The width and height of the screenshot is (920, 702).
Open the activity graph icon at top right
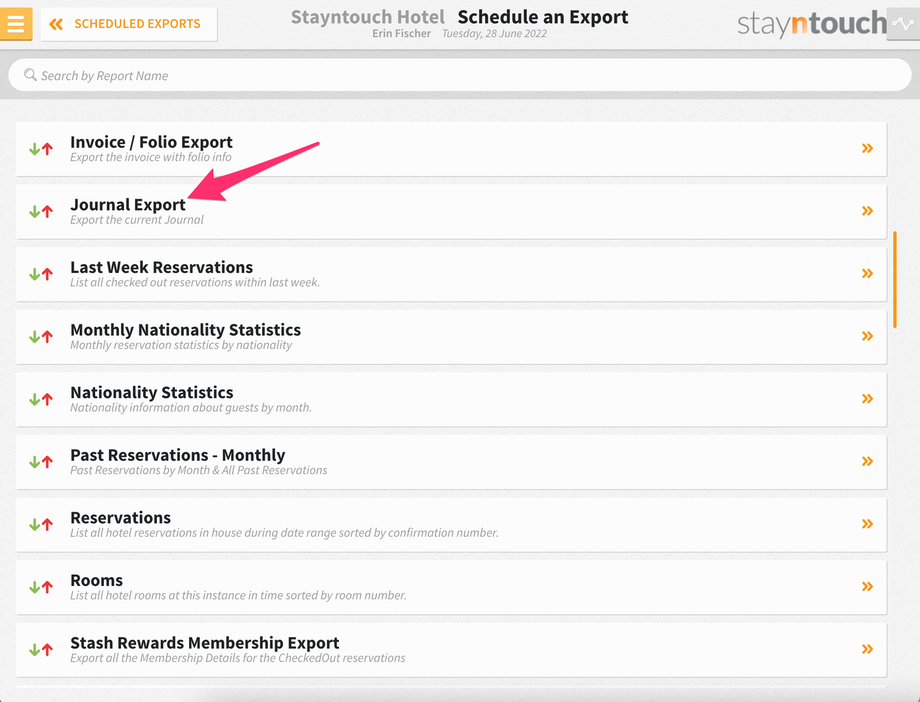coord(902,24)
